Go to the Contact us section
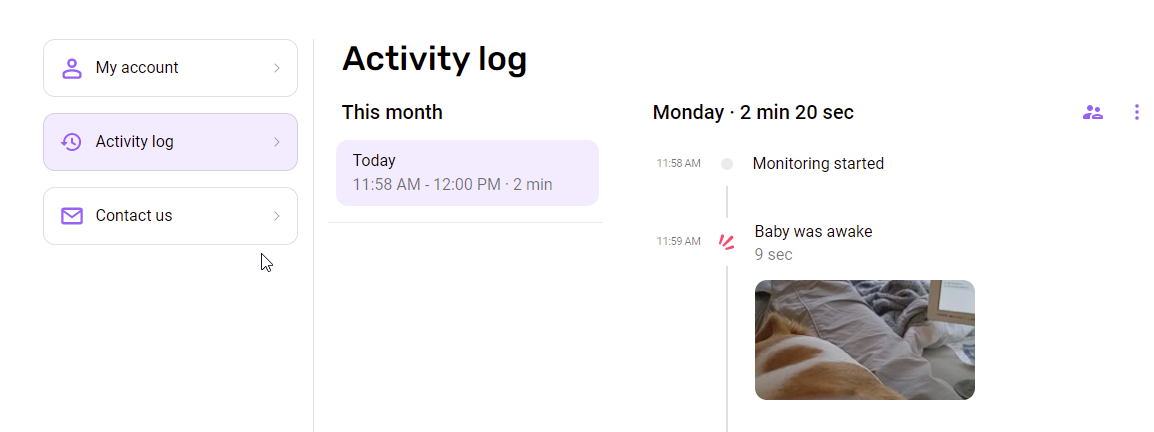This screenshot has height=432, width=1154. click(170, 216)
